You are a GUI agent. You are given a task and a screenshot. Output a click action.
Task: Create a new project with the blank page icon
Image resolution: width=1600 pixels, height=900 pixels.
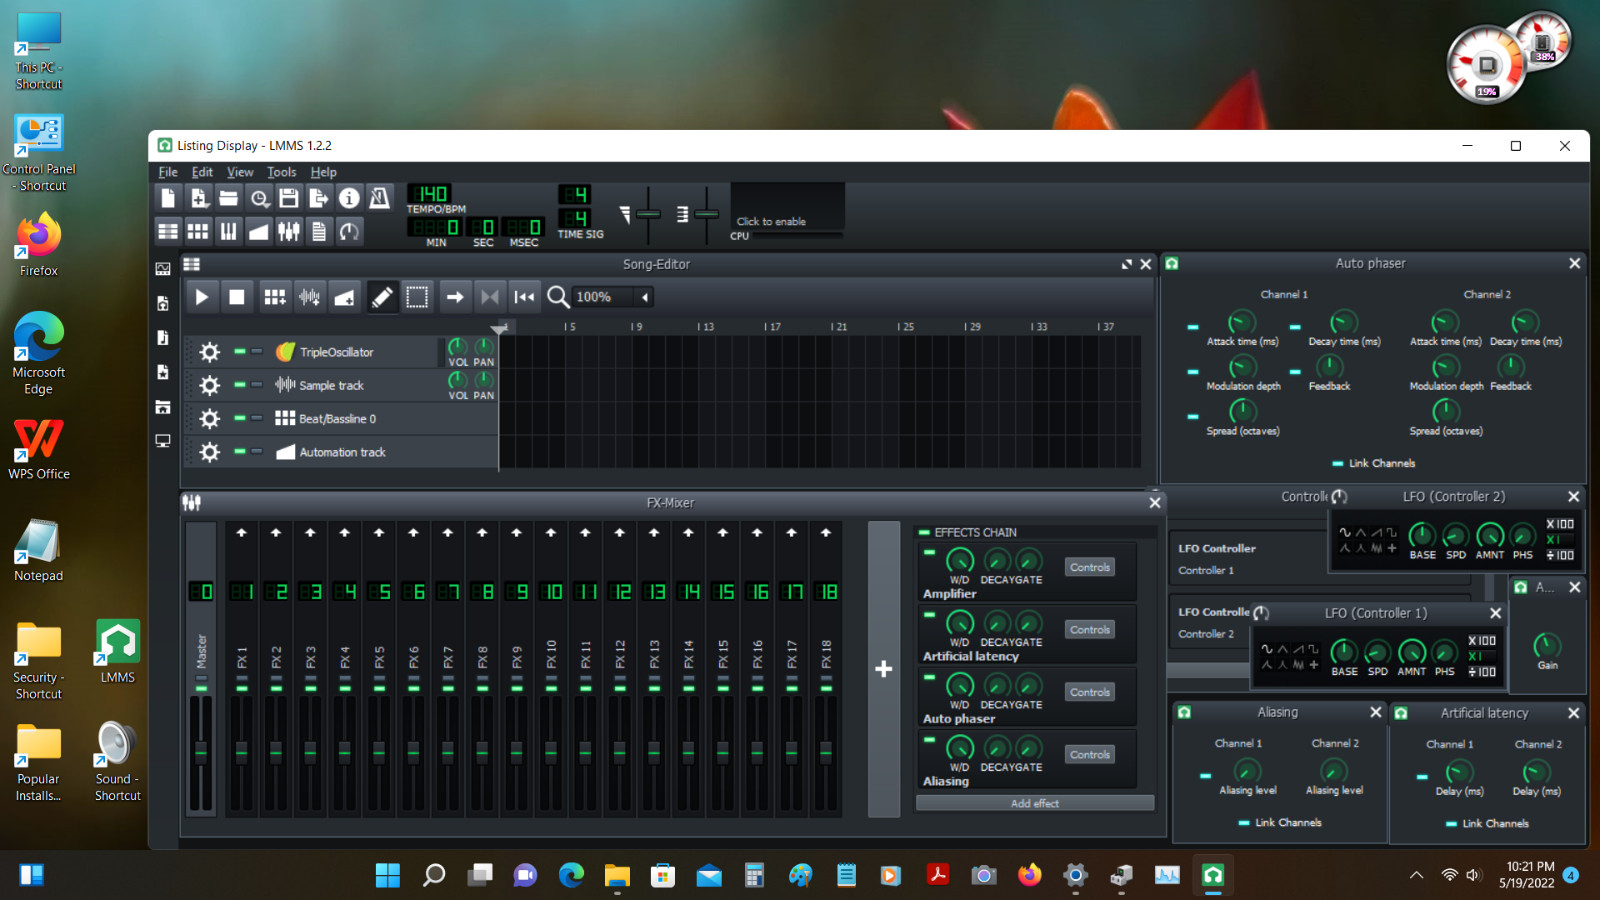click(168, 198)
